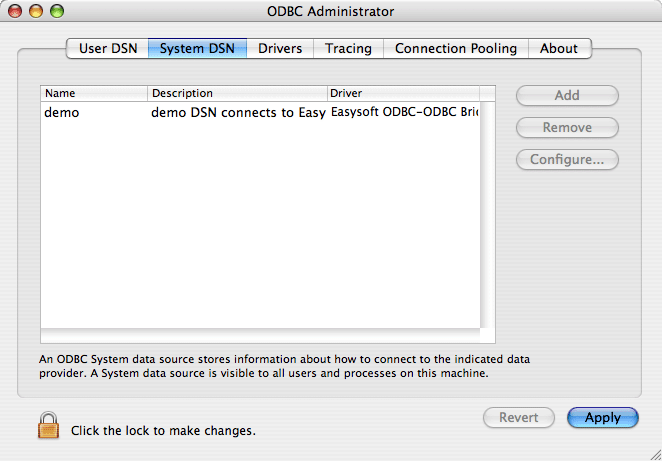Click the padlock icon to unlock changes
This screenshot has height=461, width=662.
point(49,425)
